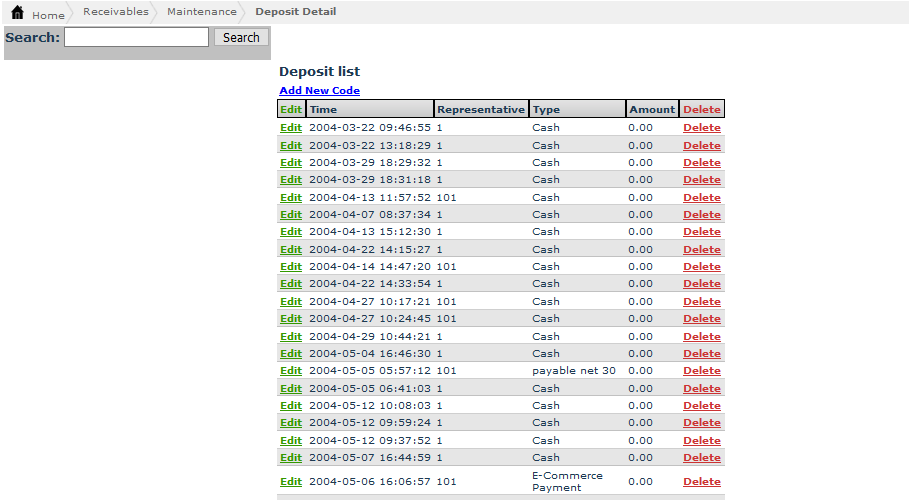Click the Amount column header
The image size is (909, 500).
point(651,110)
